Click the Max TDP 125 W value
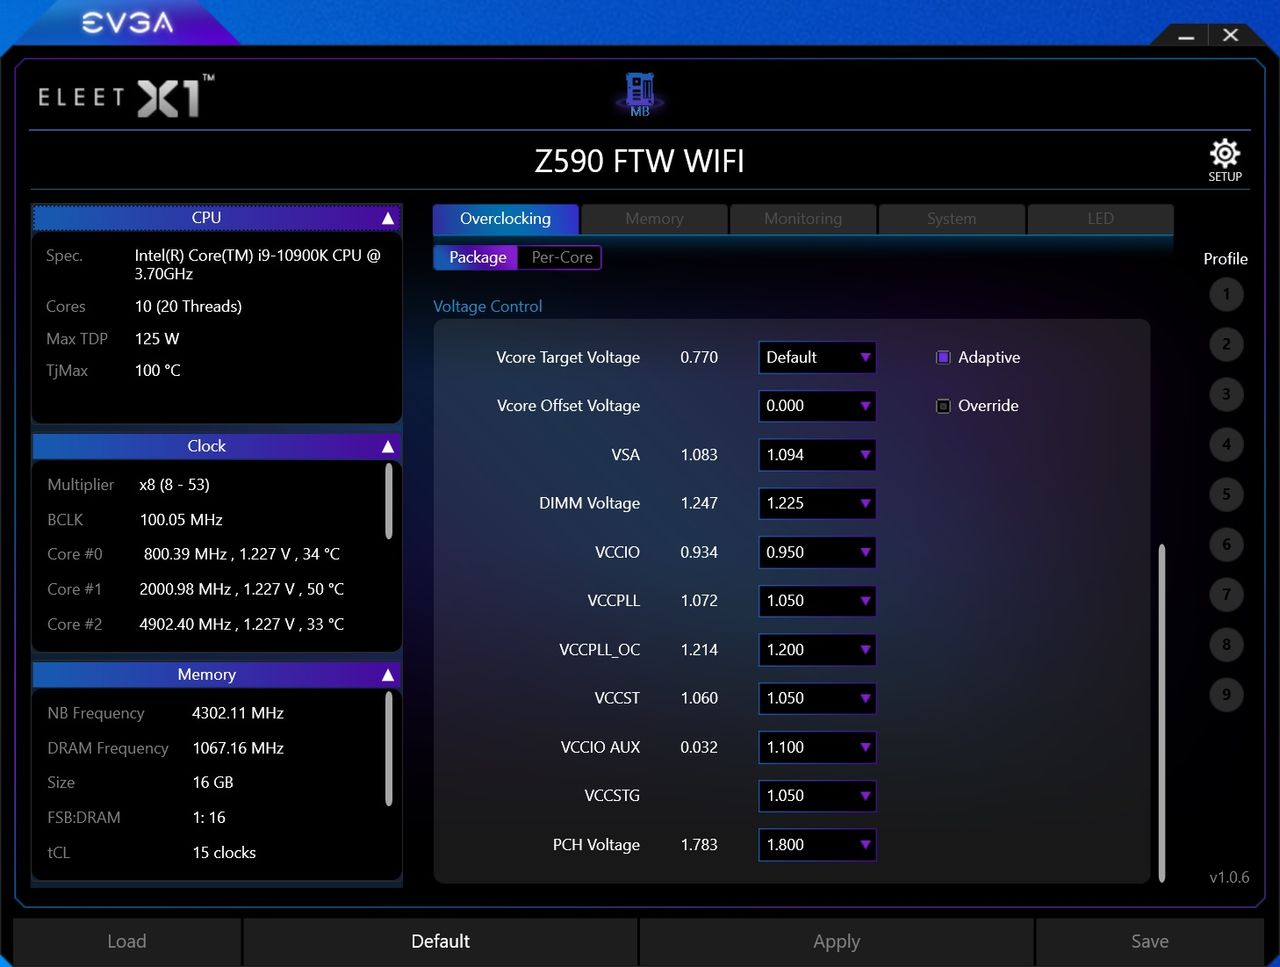Screen dimensions: 1280x967 click(157, 339)
